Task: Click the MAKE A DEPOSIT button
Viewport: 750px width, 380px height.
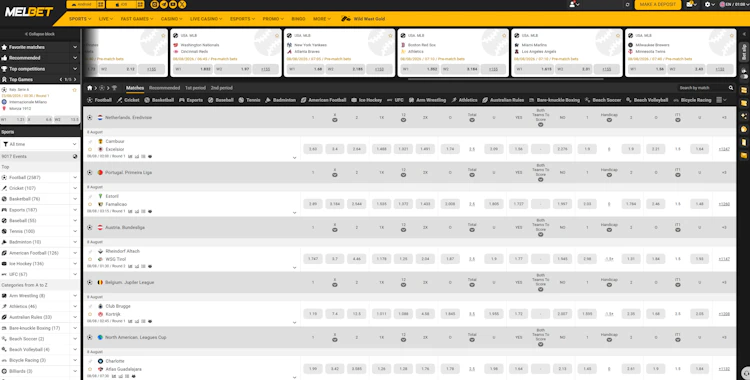Action: click(658, 4)
